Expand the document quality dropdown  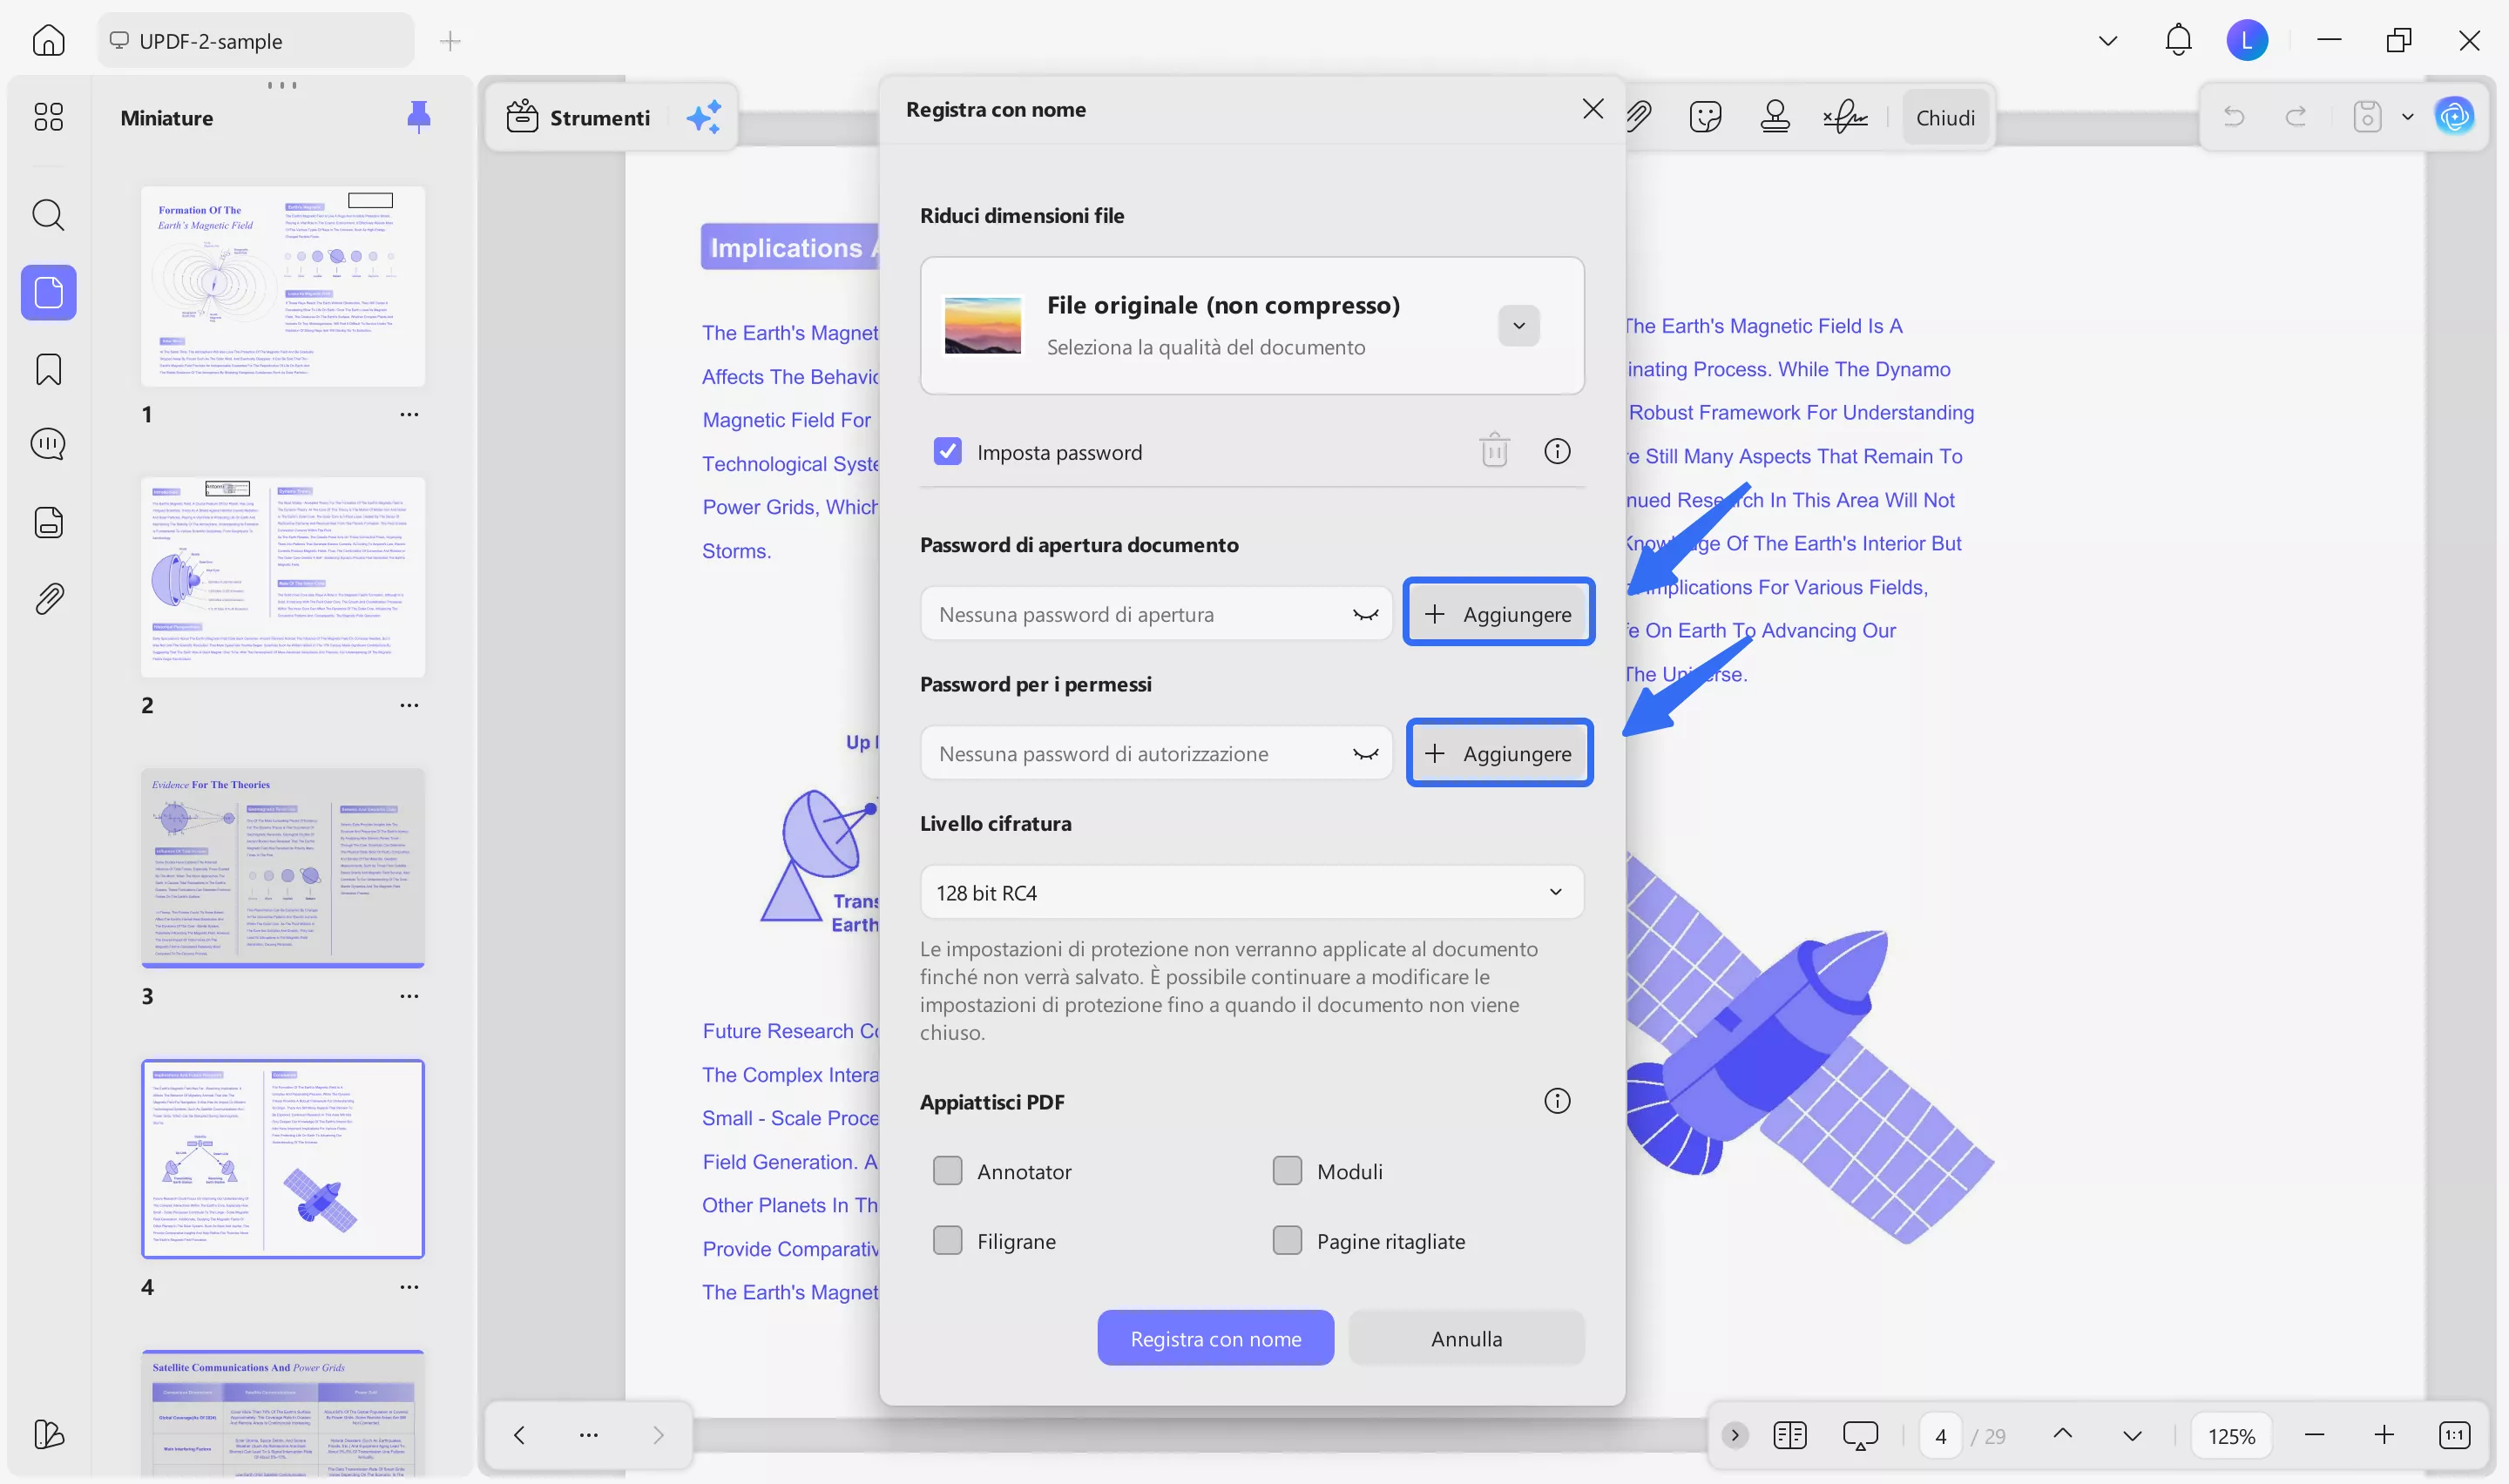click(1518, 326)
